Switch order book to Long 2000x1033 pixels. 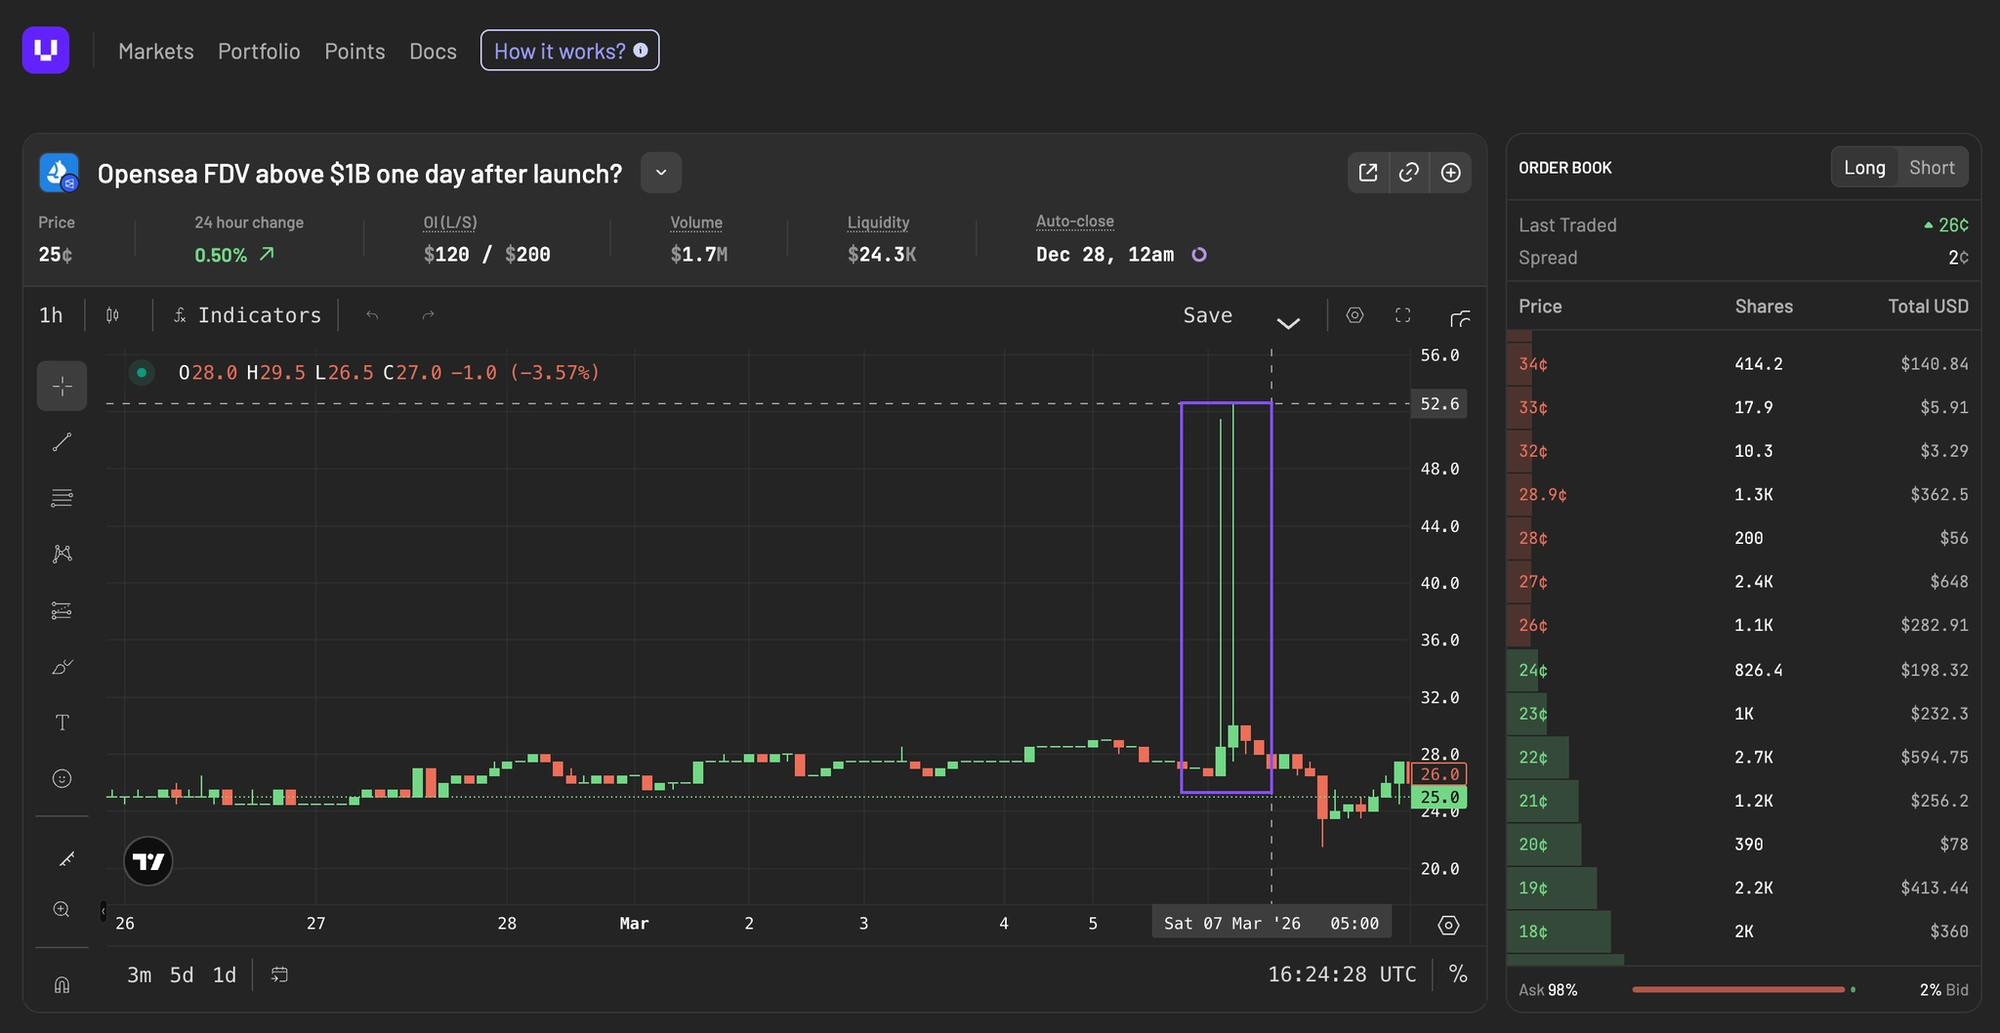click(x=1865, y=168)
